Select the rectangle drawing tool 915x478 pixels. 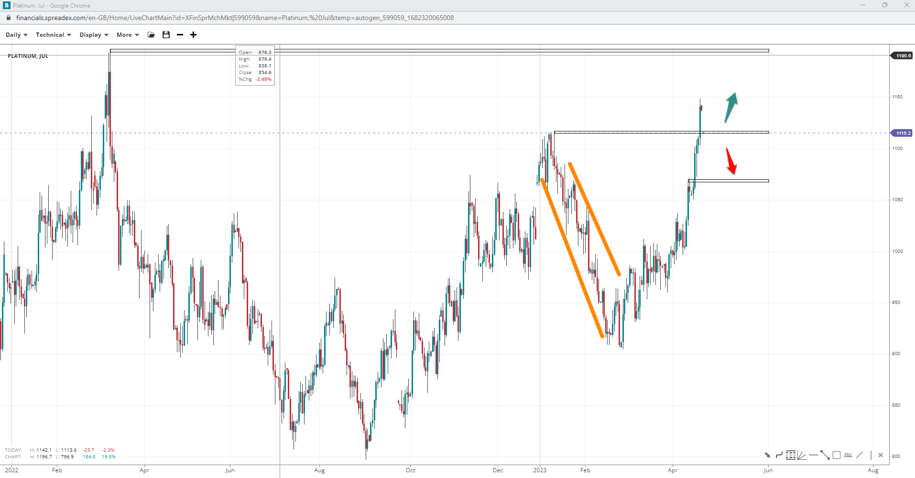[x=836, y=455]
